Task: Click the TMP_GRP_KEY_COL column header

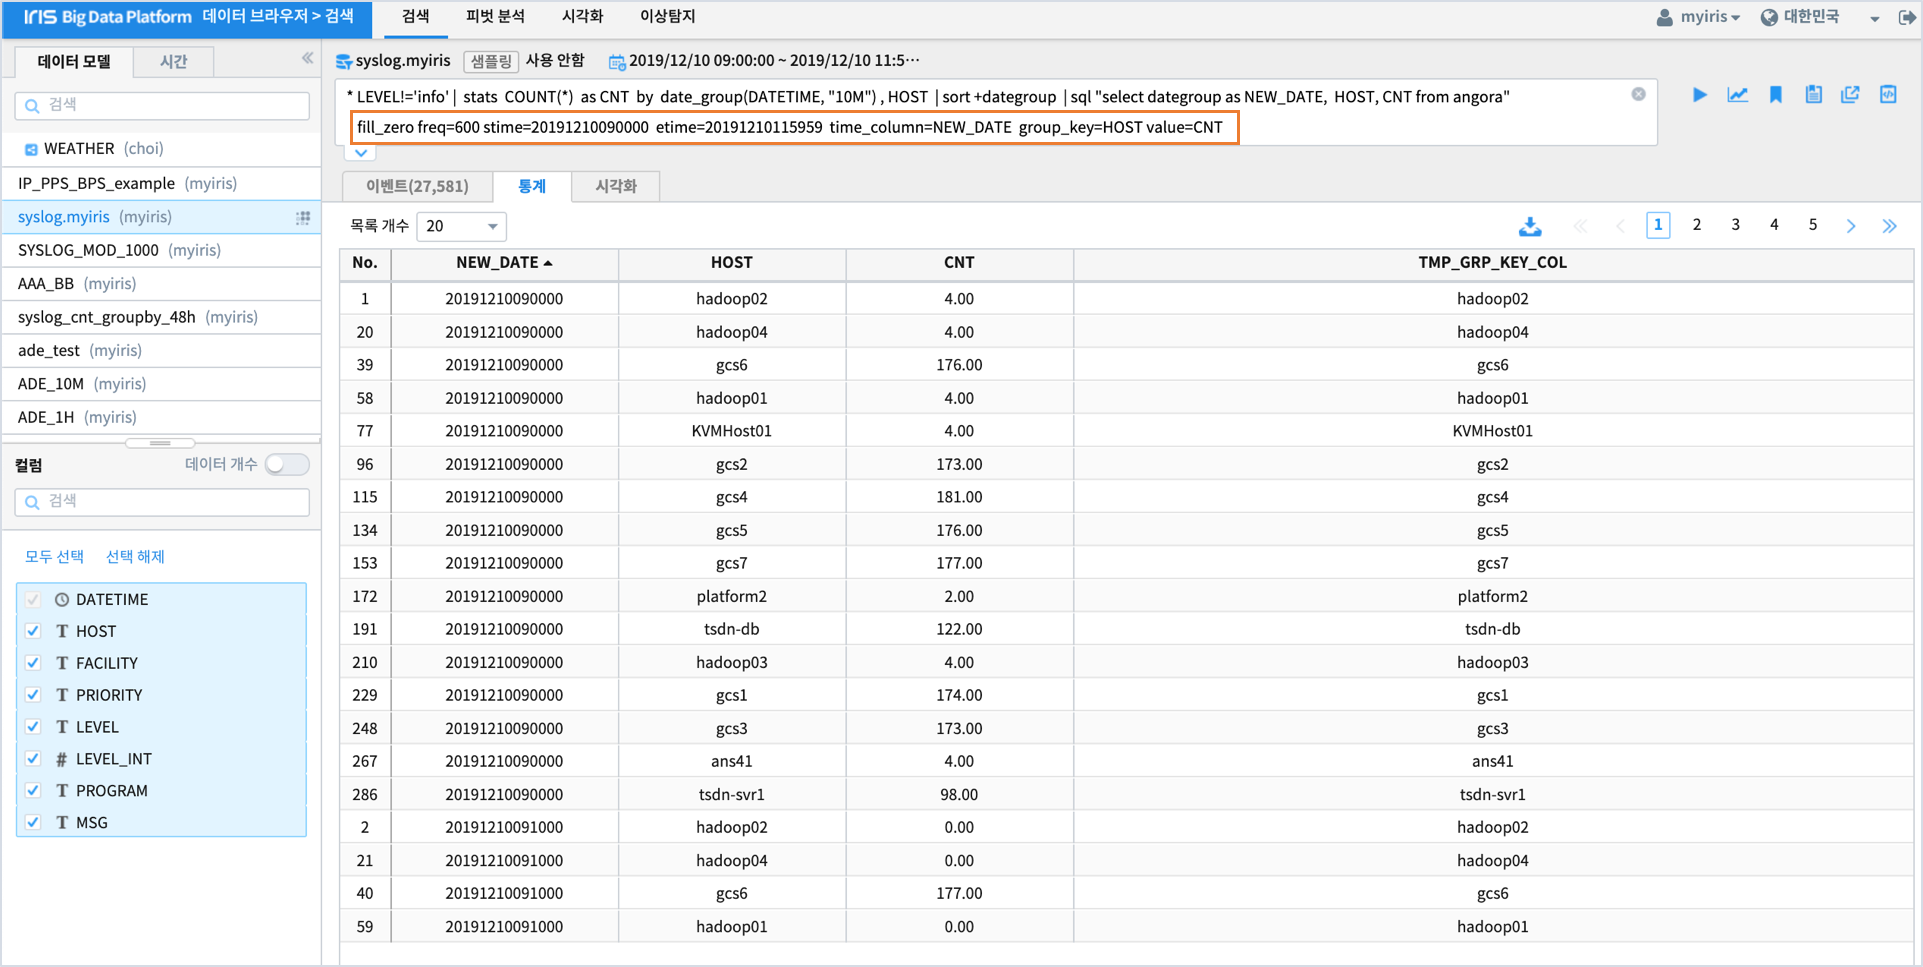Action: coord(1492,262)
